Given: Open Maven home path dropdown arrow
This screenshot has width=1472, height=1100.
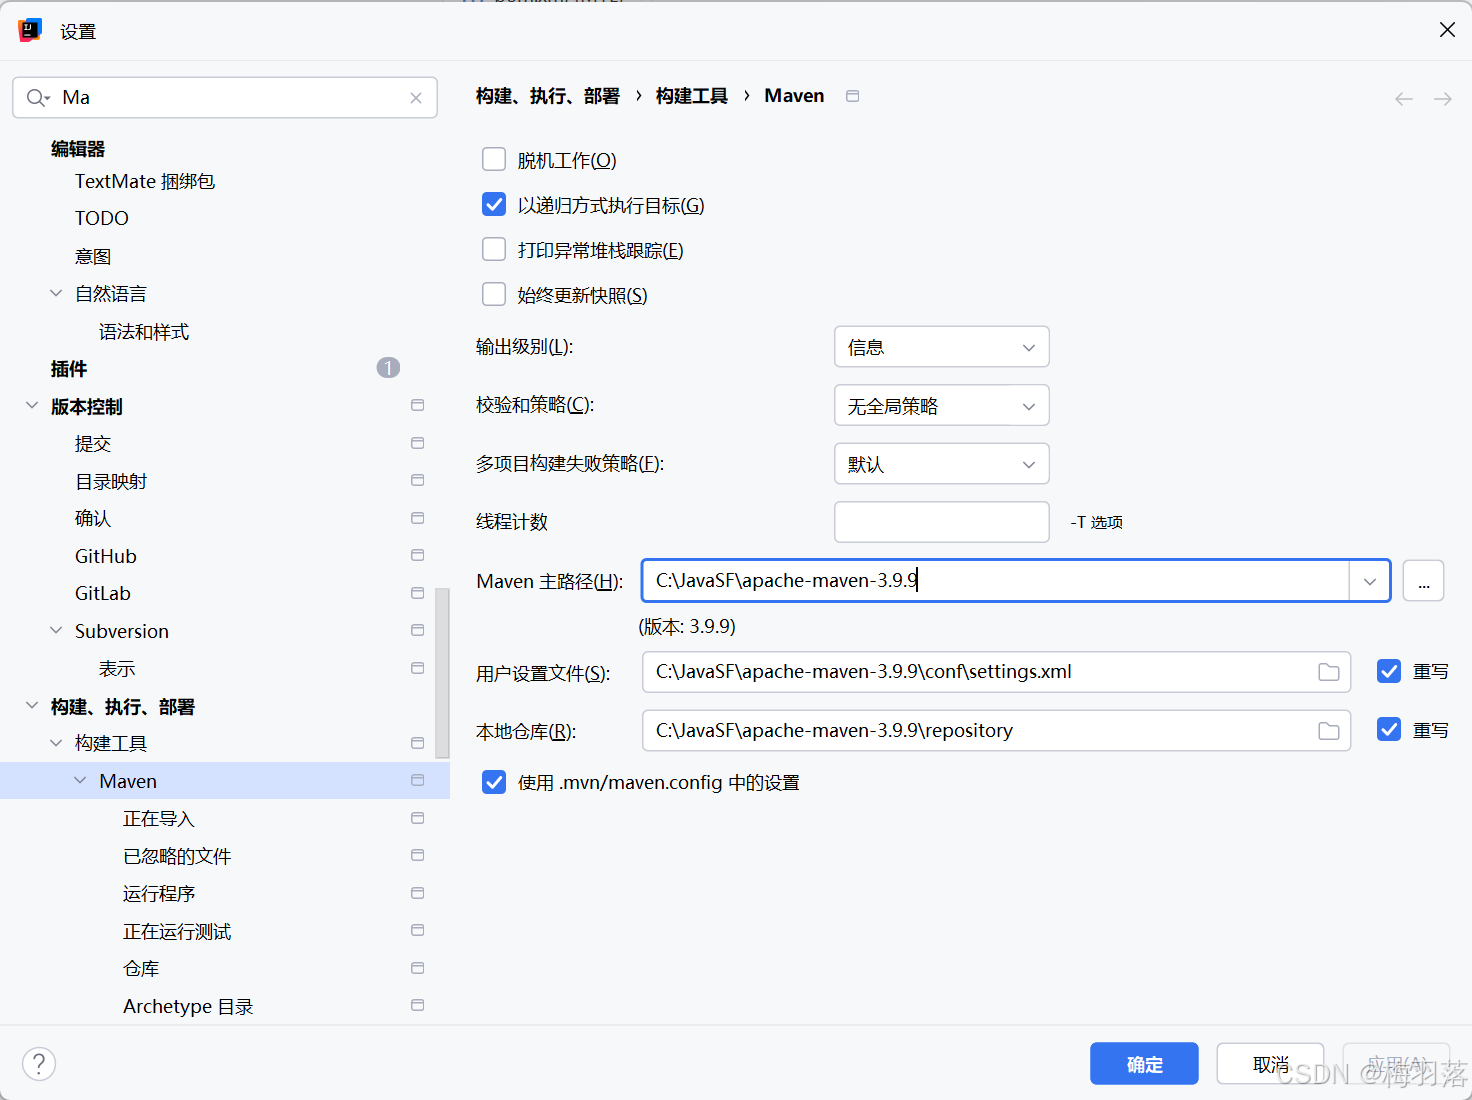Looking at the screenshot, I should (1370, 581).
